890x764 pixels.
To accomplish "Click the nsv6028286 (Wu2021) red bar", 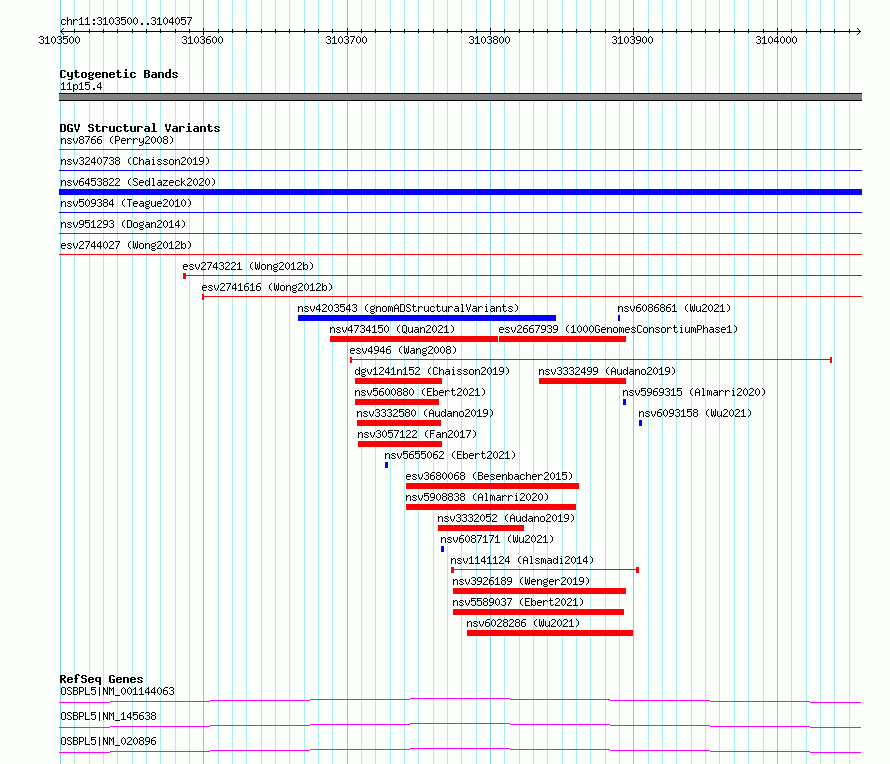I will (549, 633).
